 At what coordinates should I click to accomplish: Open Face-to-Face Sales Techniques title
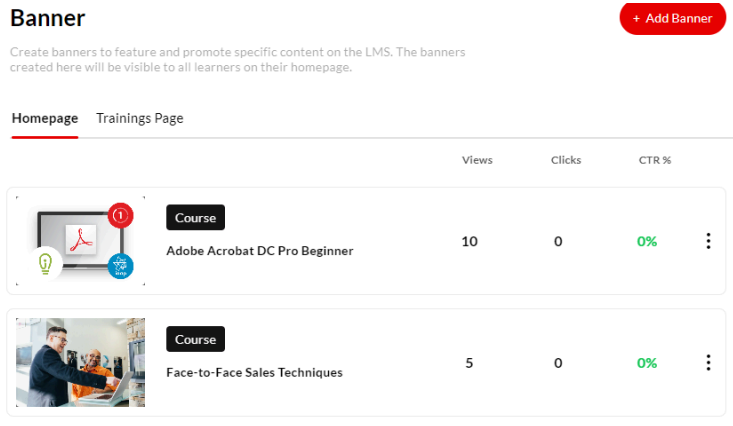point(254,372)
